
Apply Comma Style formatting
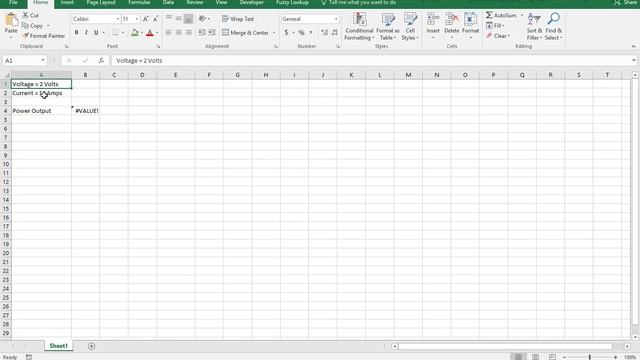pos(311,32)
